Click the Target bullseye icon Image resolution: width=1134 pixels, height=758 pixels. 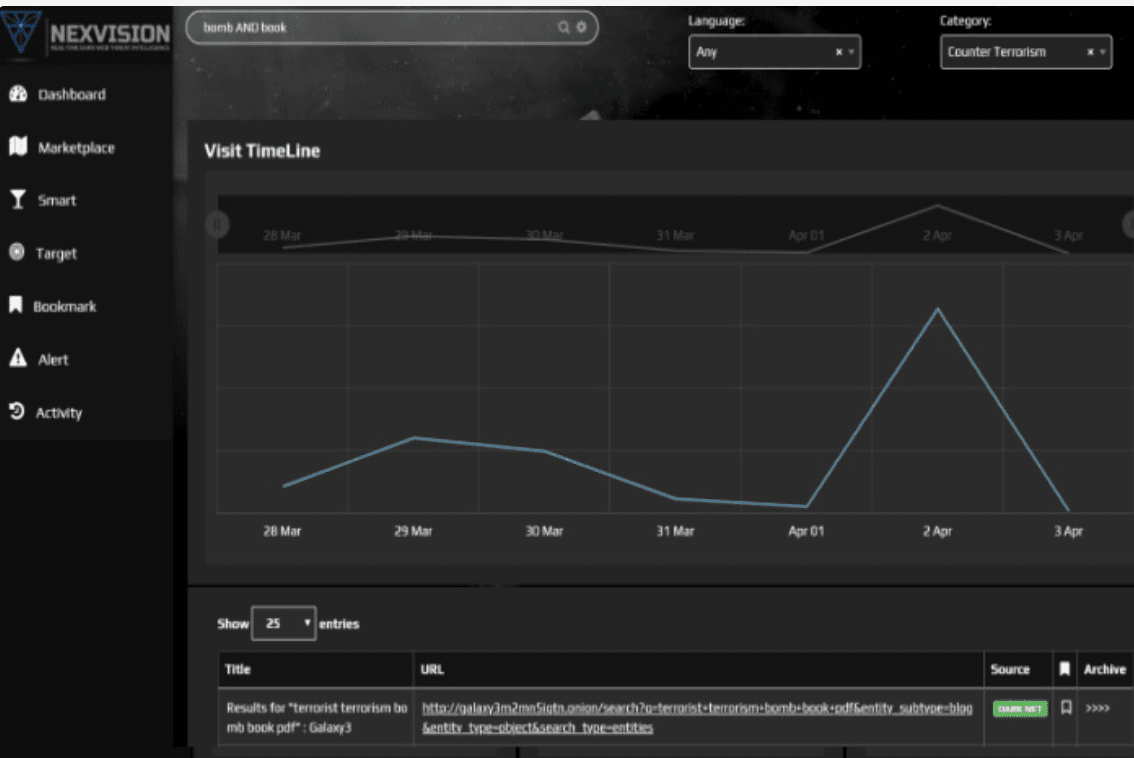pyautogui.click(x=17, y=253)
